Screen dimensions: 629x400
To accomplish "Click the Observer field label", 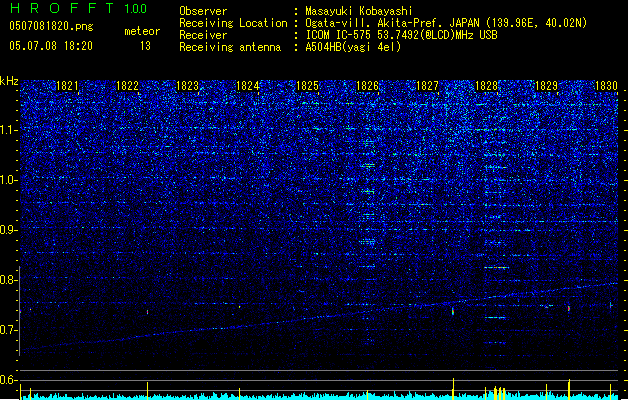I will pyautogui.click(x=203, y=11).
